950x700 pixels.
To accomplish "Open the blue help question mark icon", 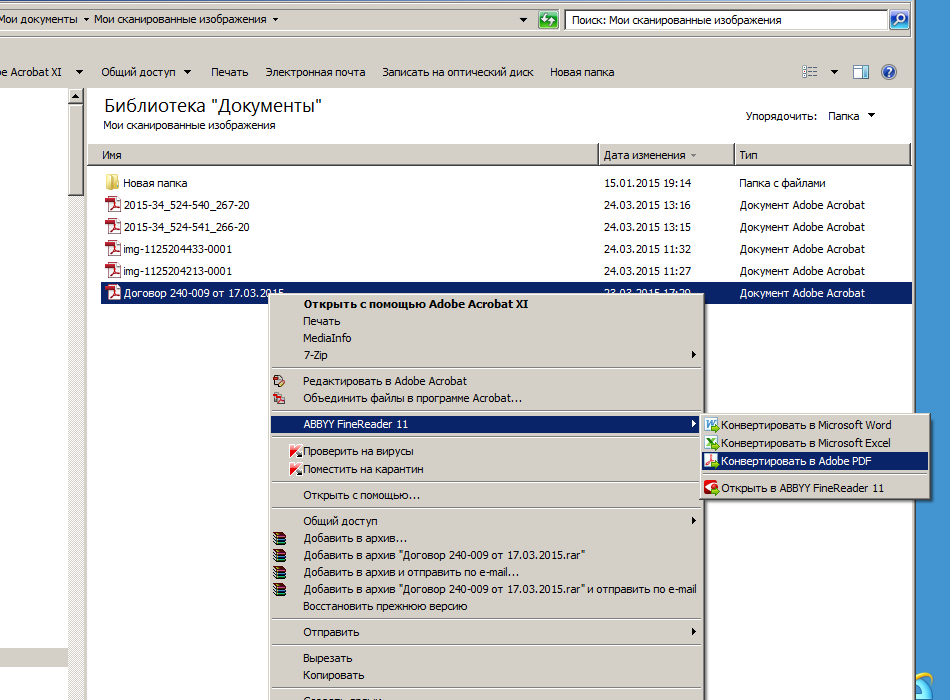I will point(888,72).
